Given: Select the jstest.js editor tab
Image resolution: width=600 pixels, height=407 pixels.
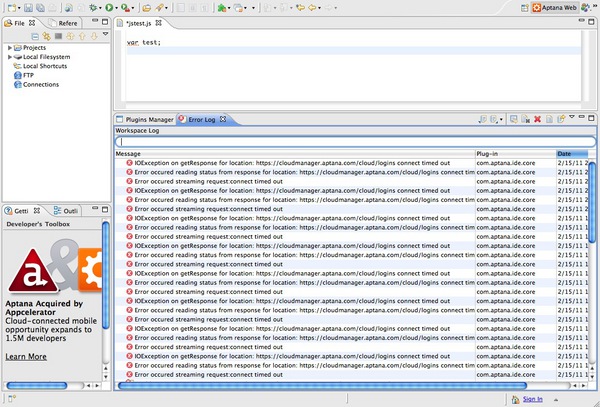Looking at the screenshot, I should (x=139, y=23).
